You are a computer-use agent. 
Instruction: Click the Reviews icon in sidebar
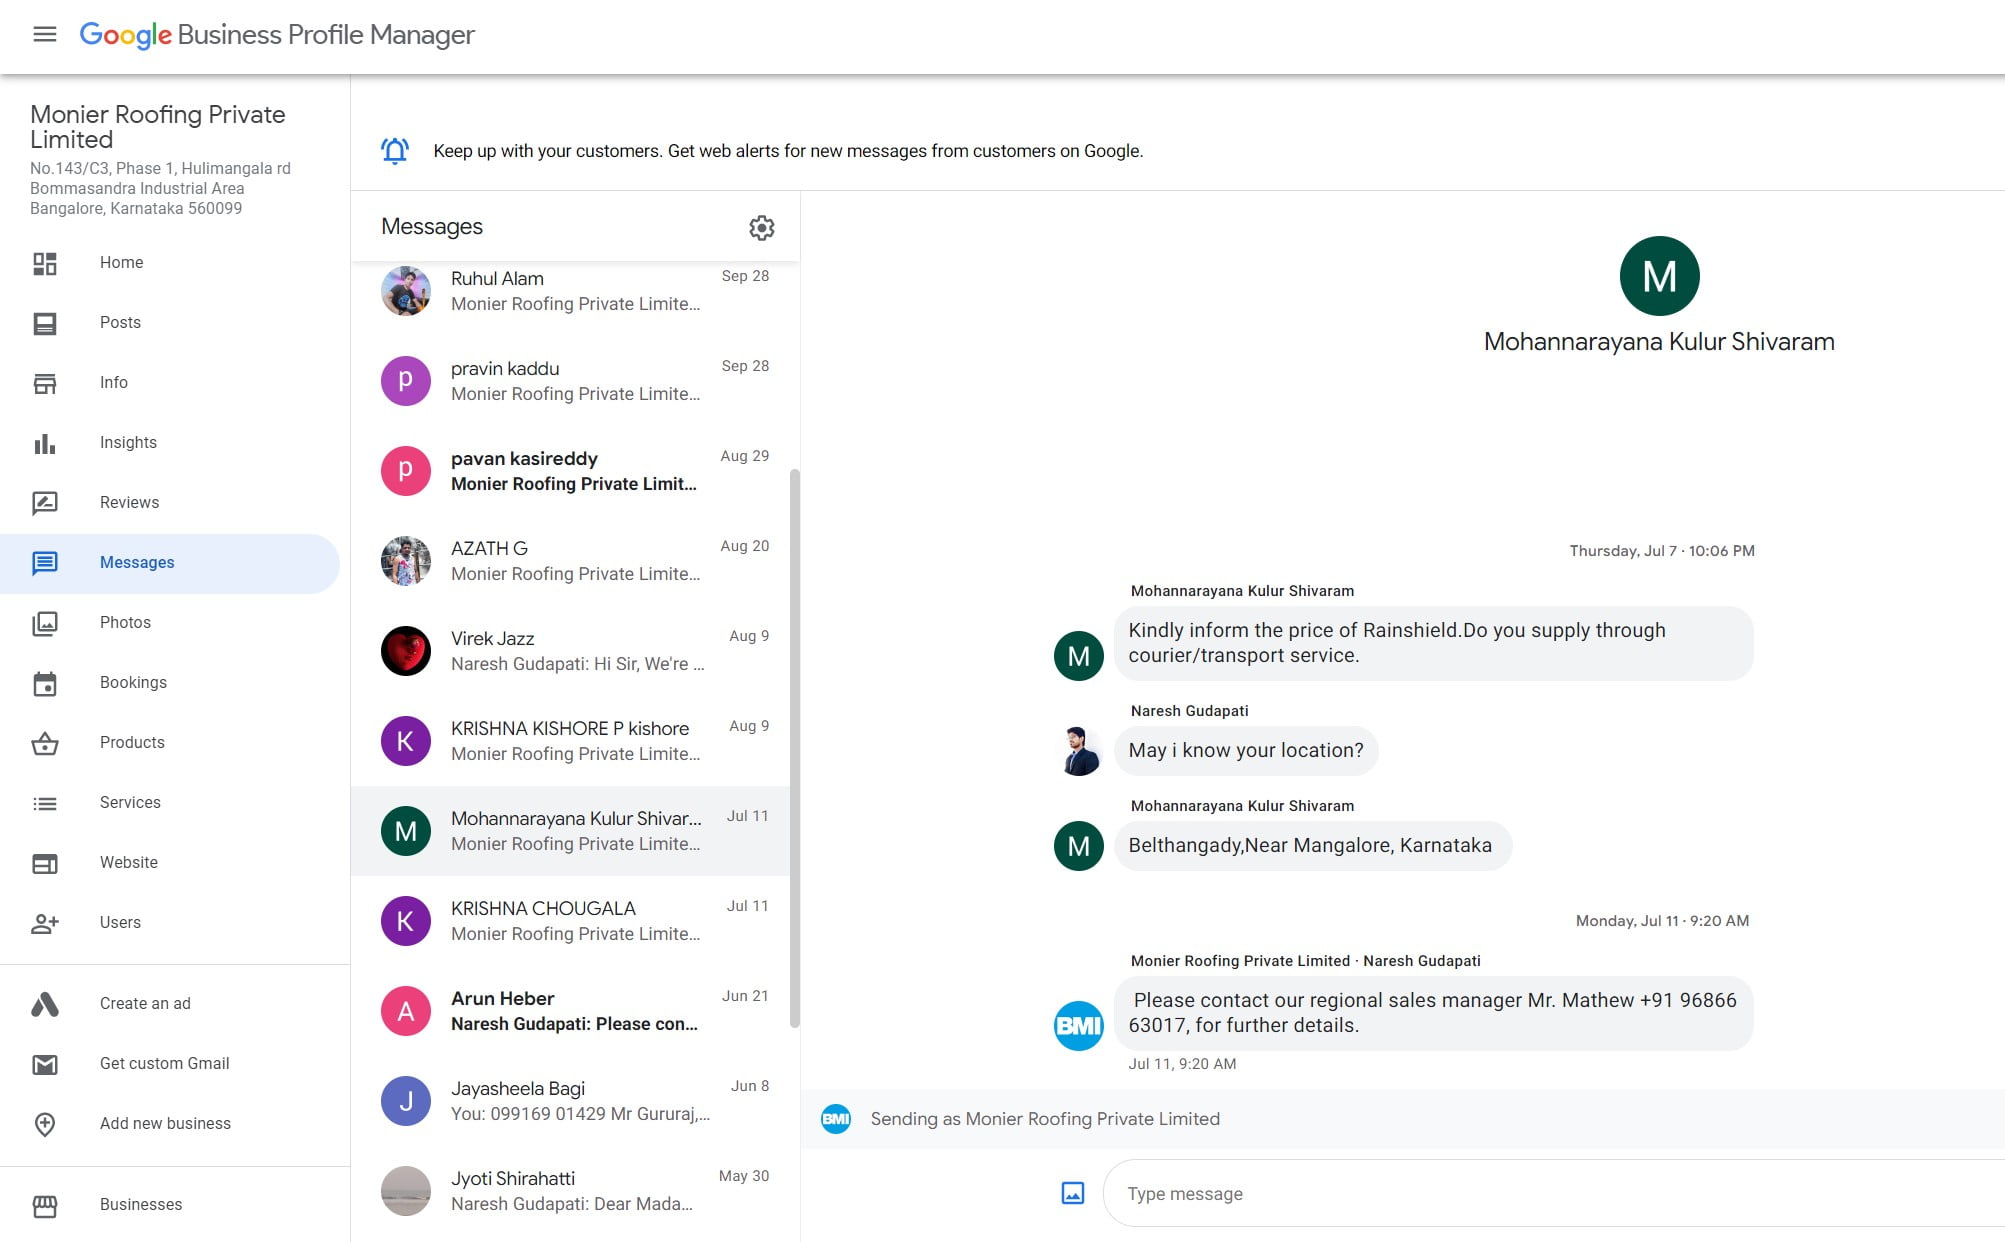[x=45, y=503]
